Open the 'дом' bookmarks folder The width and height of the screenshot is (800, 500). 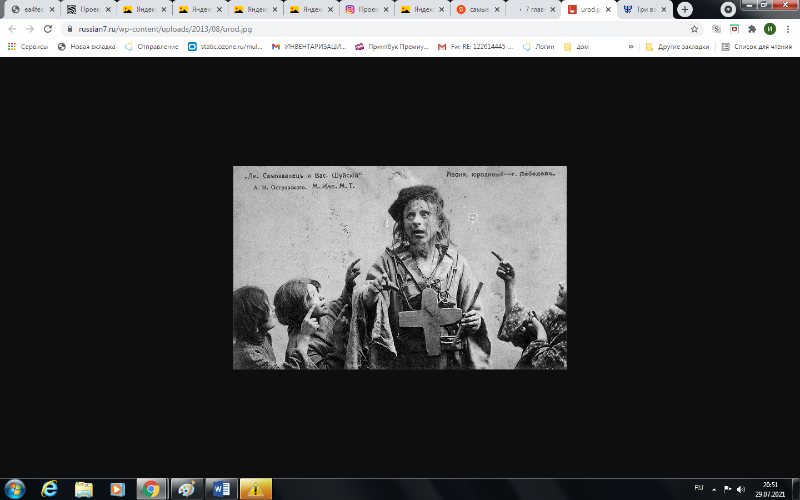point(576,46)
